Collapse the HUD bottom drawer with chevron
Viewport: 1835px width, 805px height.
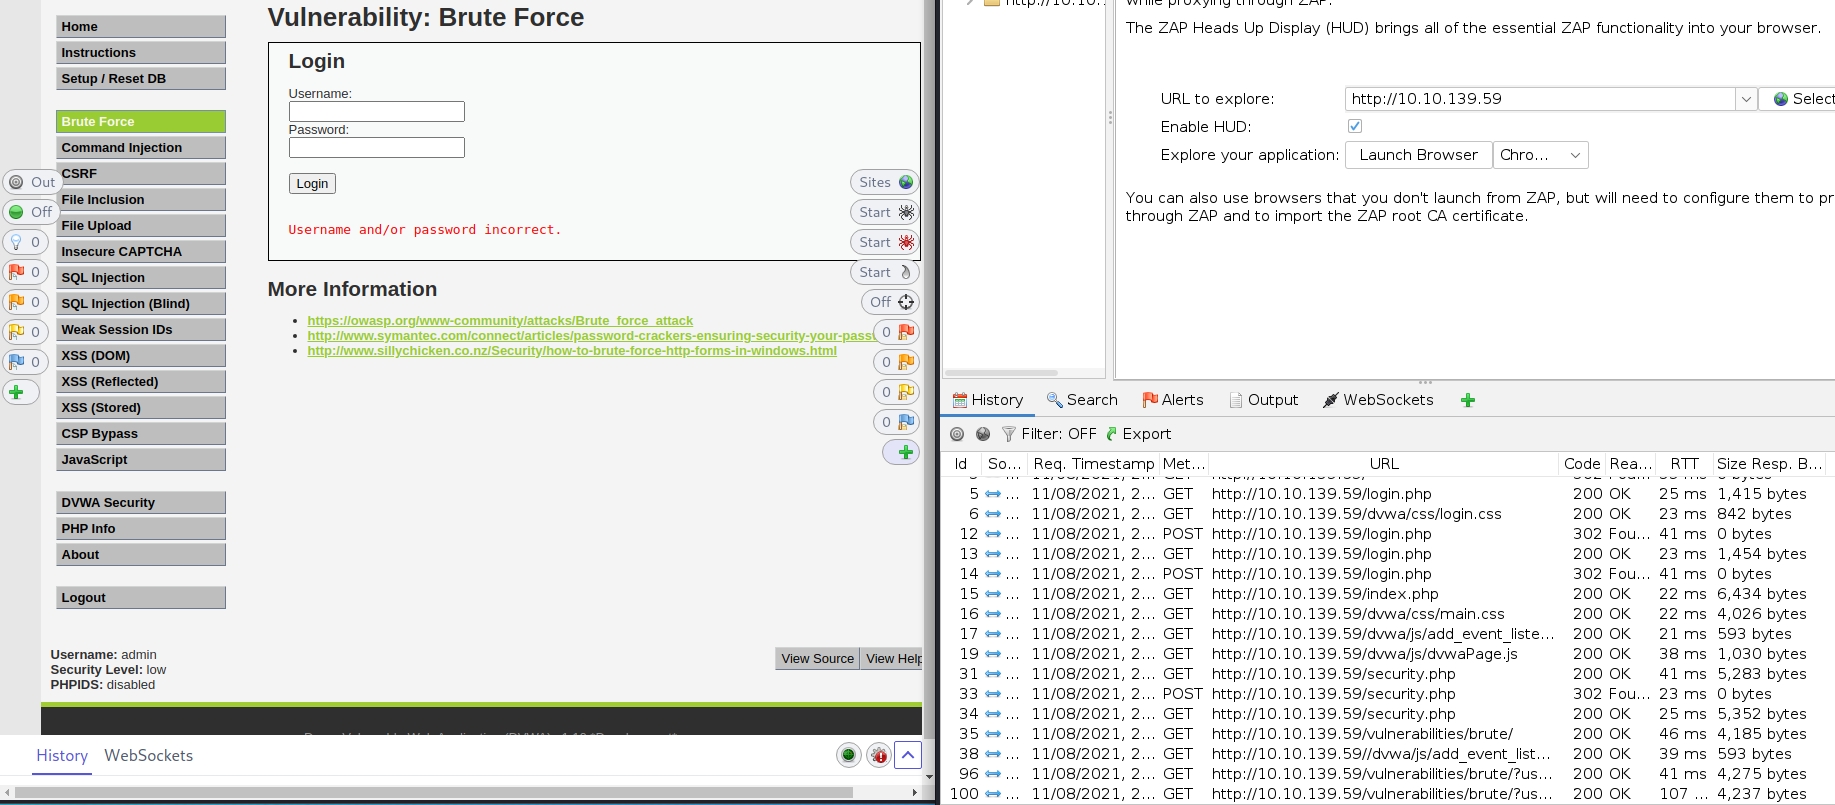(908, 755)
